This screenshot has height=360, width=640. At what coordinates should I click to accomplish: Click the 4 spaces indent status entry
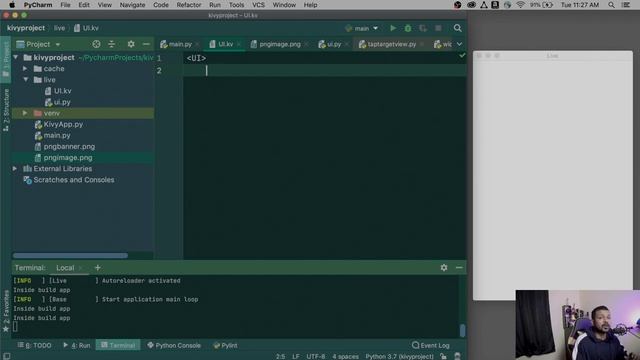(x=345, y=356)
